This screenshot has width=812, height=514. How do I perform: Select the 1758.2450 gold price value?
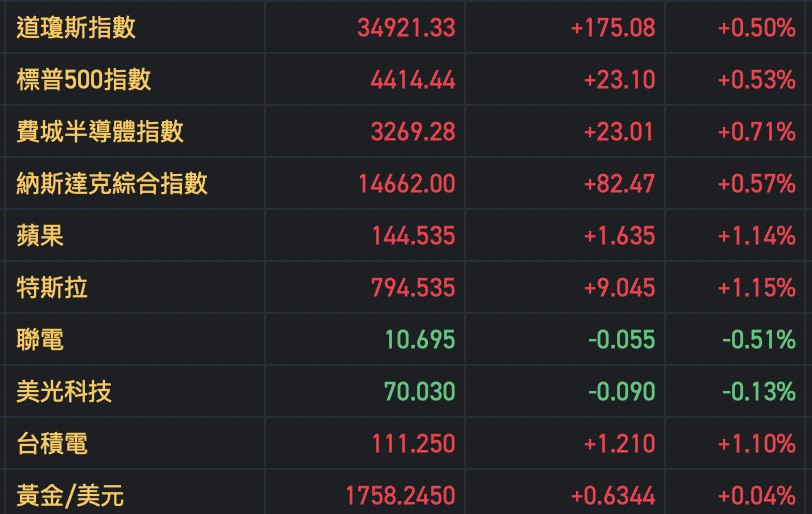(x=400, y=495)
